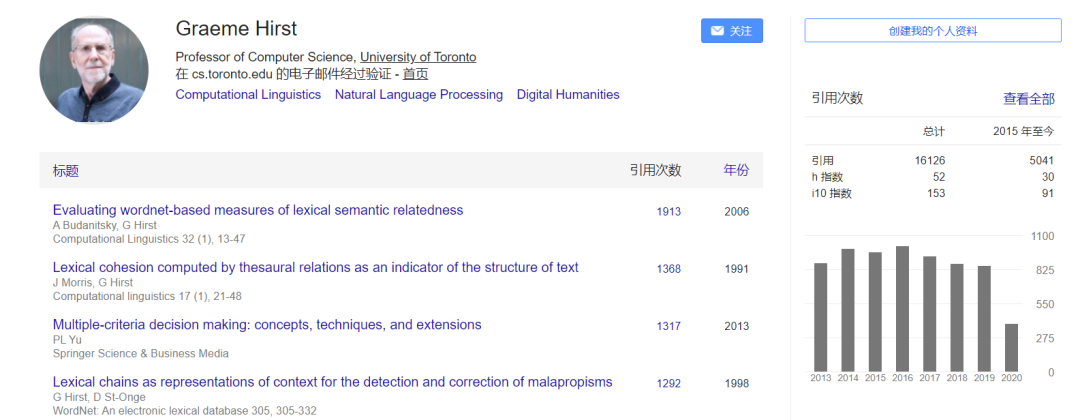The height and width of the screenshot is (420, 1080).
Task: Click the create my profile button
Action: coord(932,31)
